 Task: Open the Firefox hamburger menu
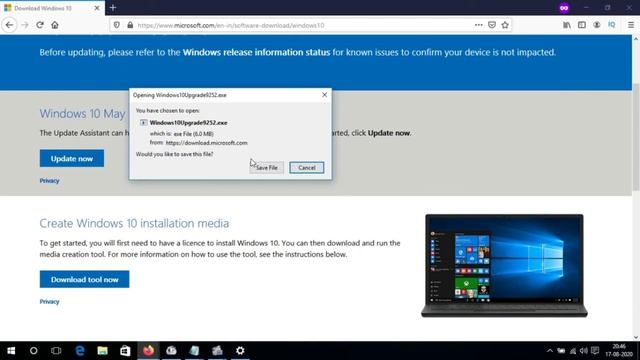click(x=631, y=25)
